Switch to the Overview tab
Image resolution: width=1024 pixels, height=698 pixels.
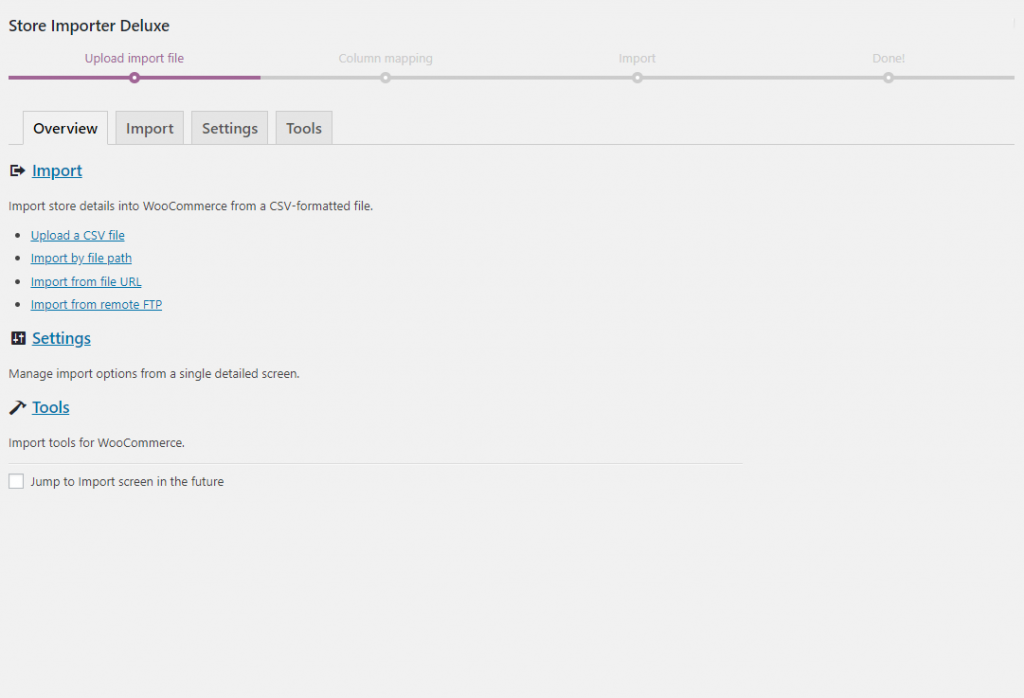(65, 128)
